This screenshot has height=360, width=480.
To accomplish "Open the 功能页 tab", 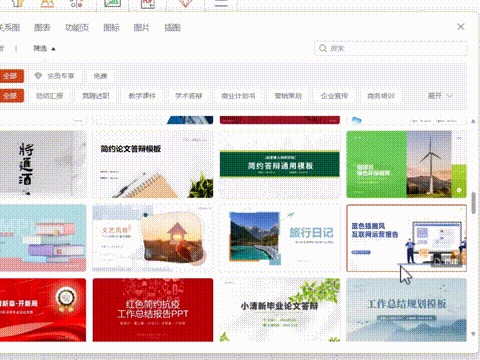I will tap(77, 27).
